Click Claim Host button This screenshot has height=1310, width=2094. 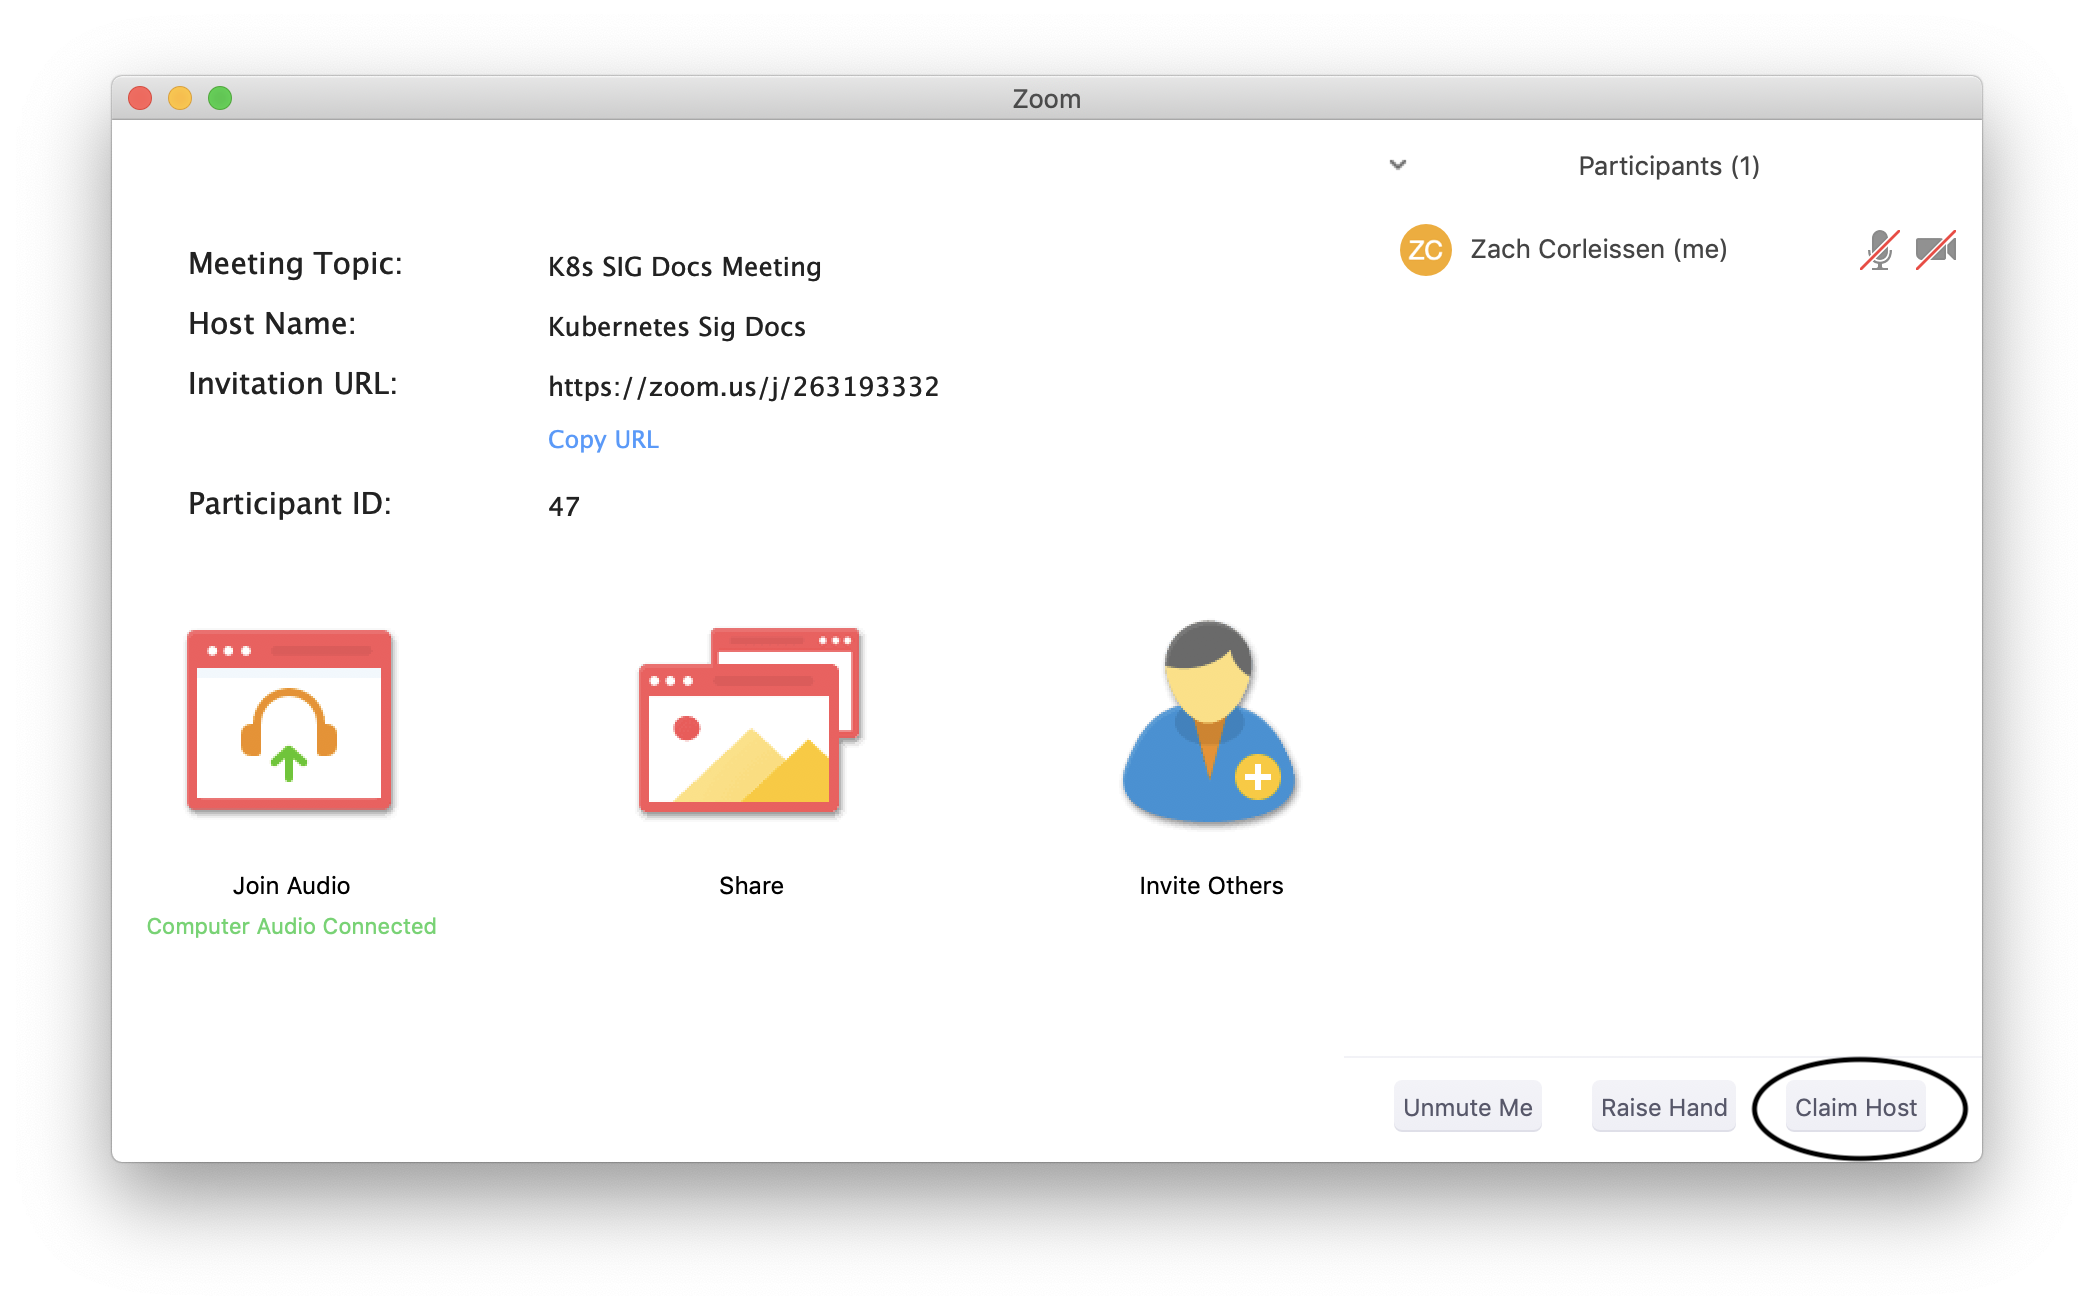[1856, 1108]
